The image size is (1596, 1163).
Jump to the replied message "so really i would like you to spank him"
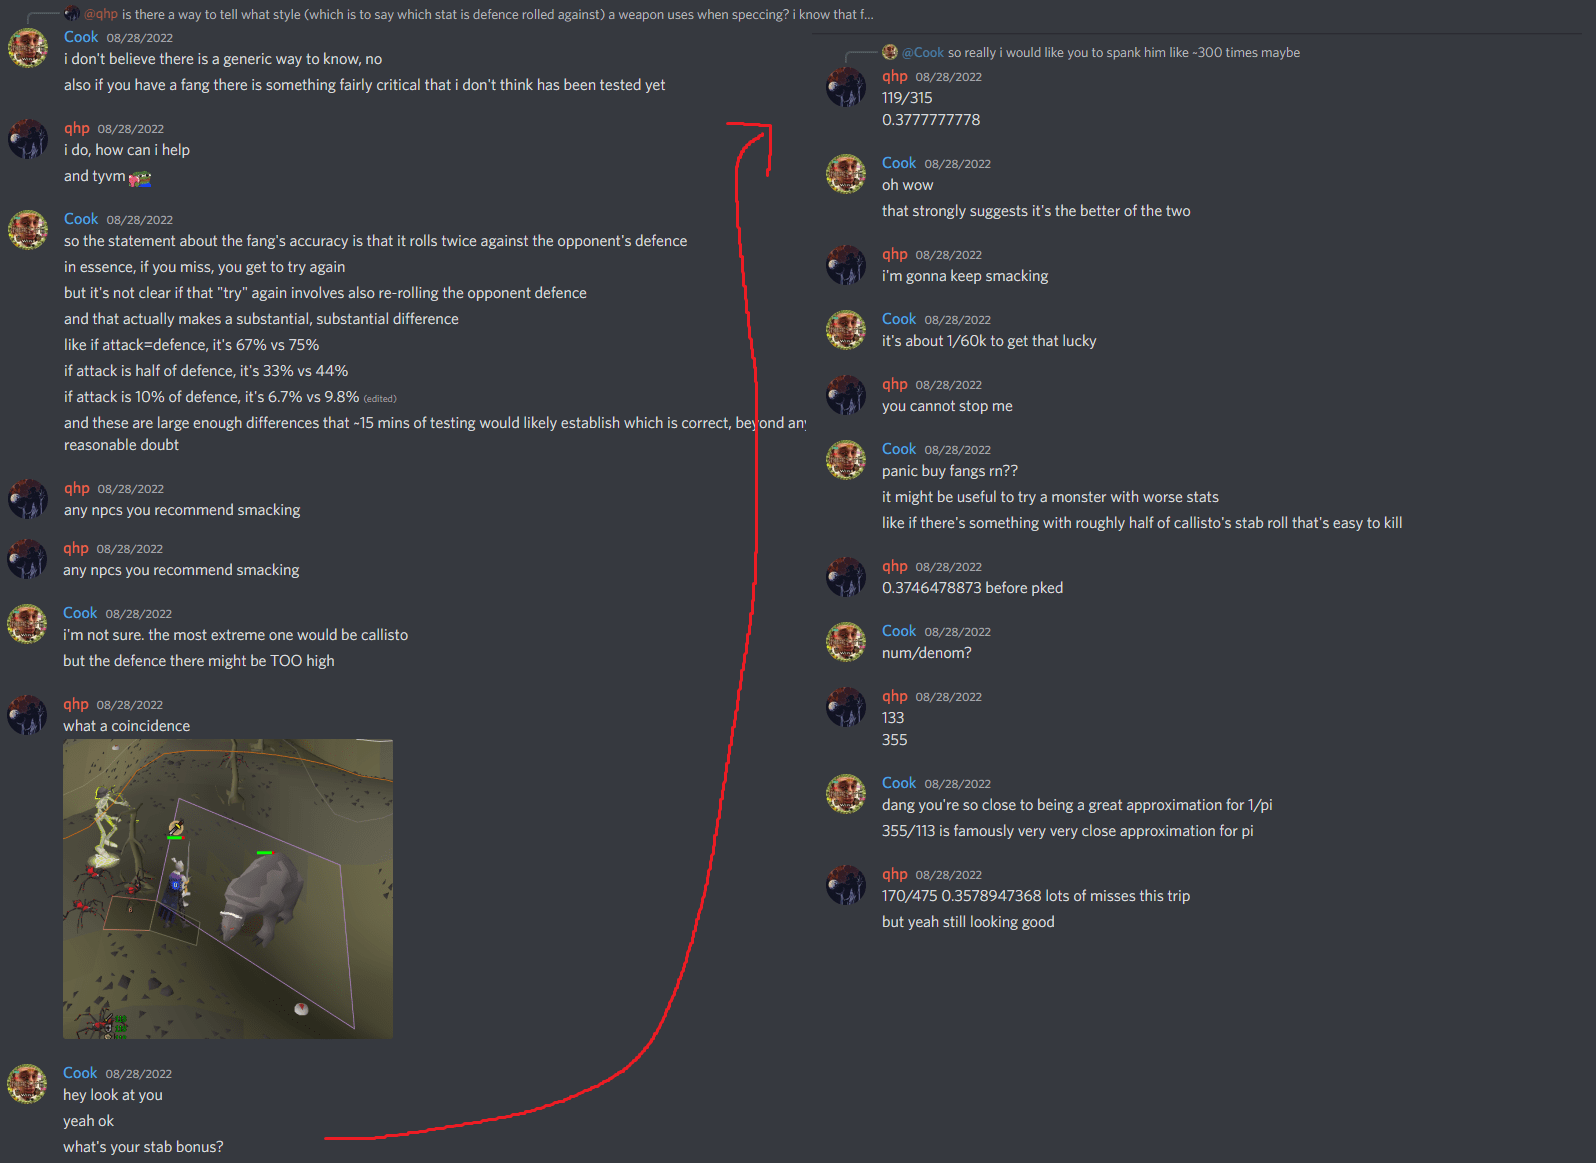pos(1124,52)
